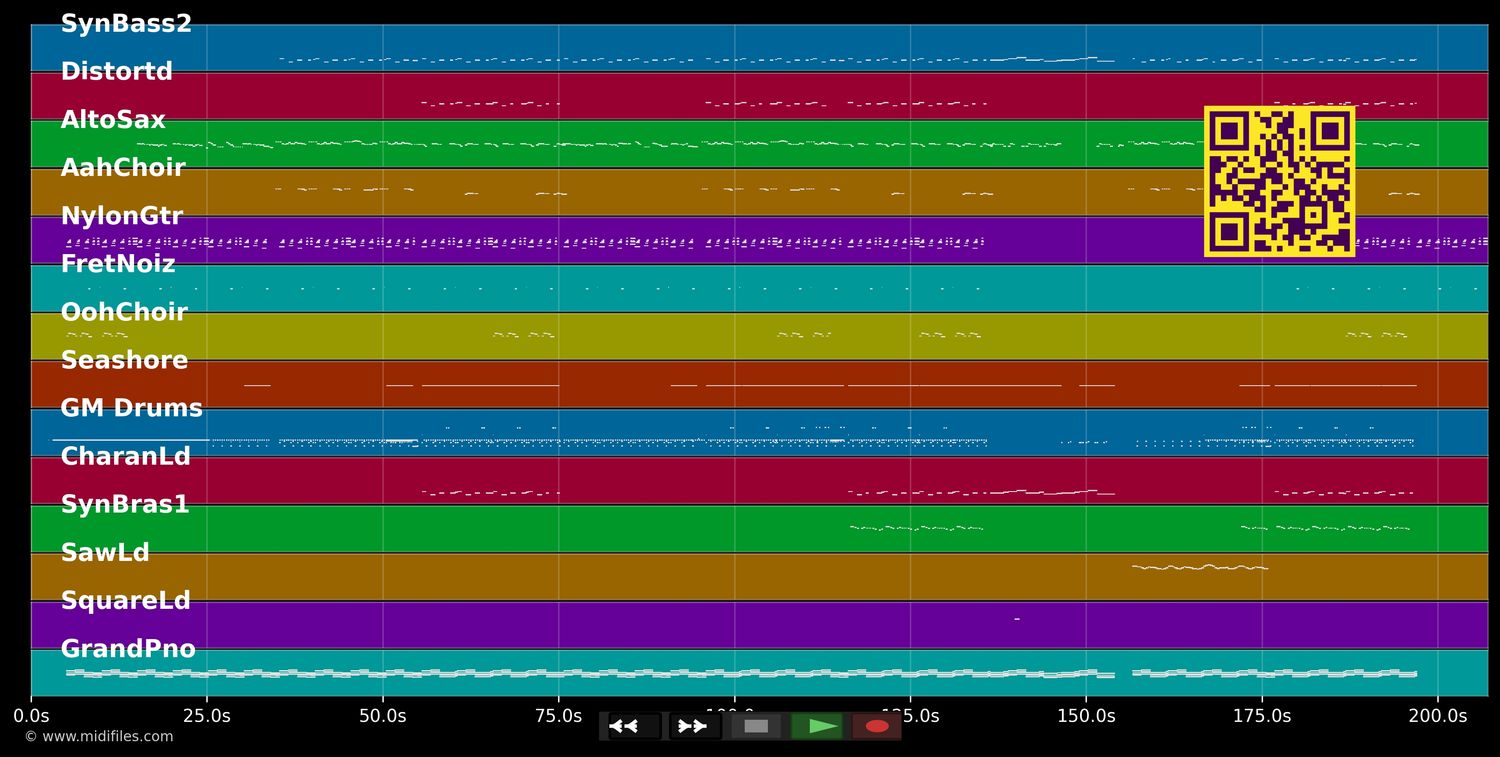Screen dimensions: 1500x757
Task: Stop playback with the gray stop button
Action: pos(756,726)
